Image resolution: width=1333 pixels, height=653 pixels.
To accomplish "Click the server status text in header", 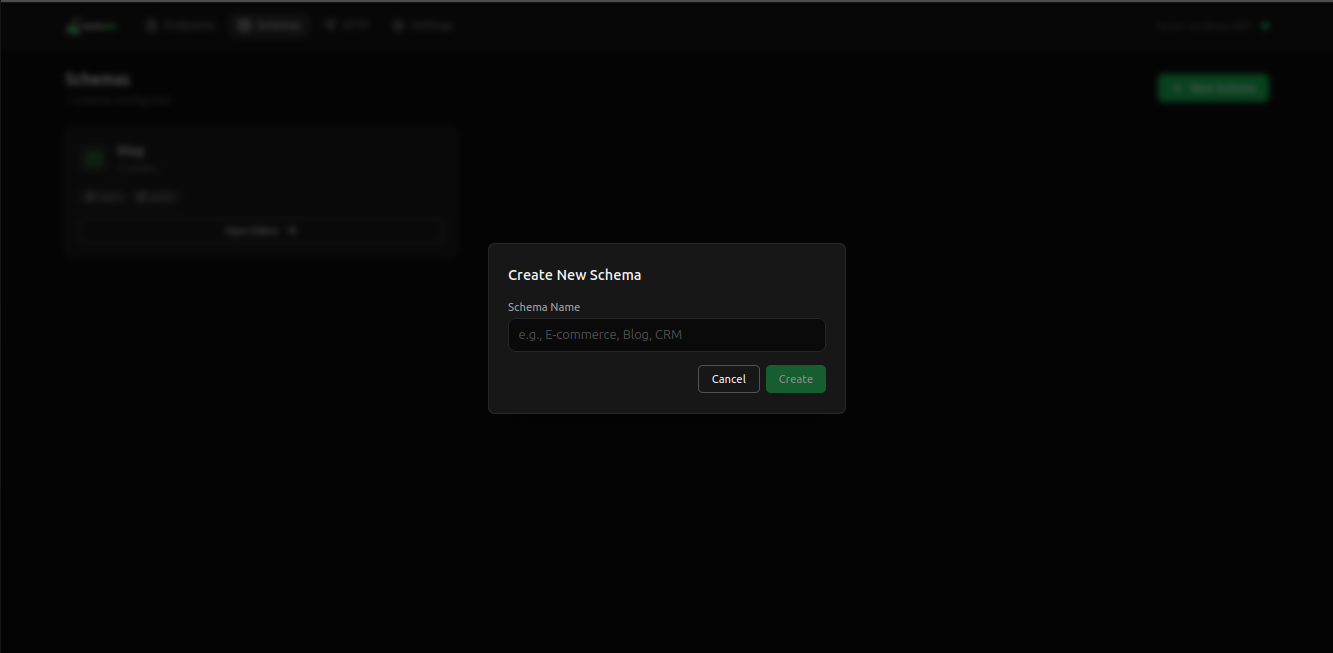I will [1203, 26].
